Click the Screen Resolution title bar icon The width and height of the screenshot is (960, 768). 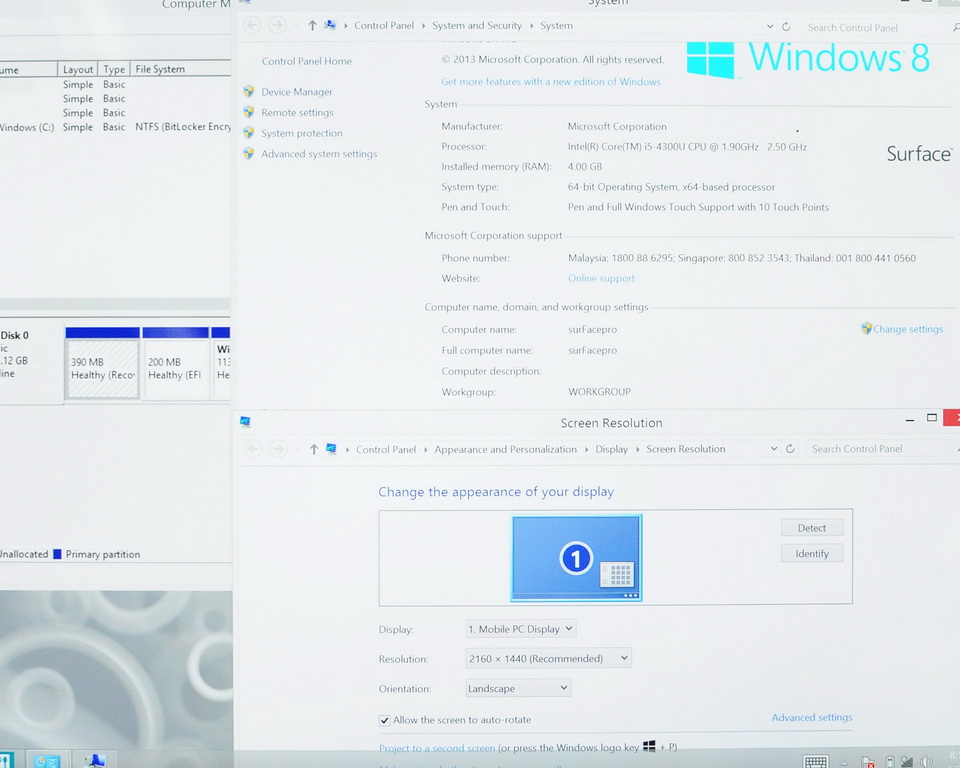tap(245, 422)
